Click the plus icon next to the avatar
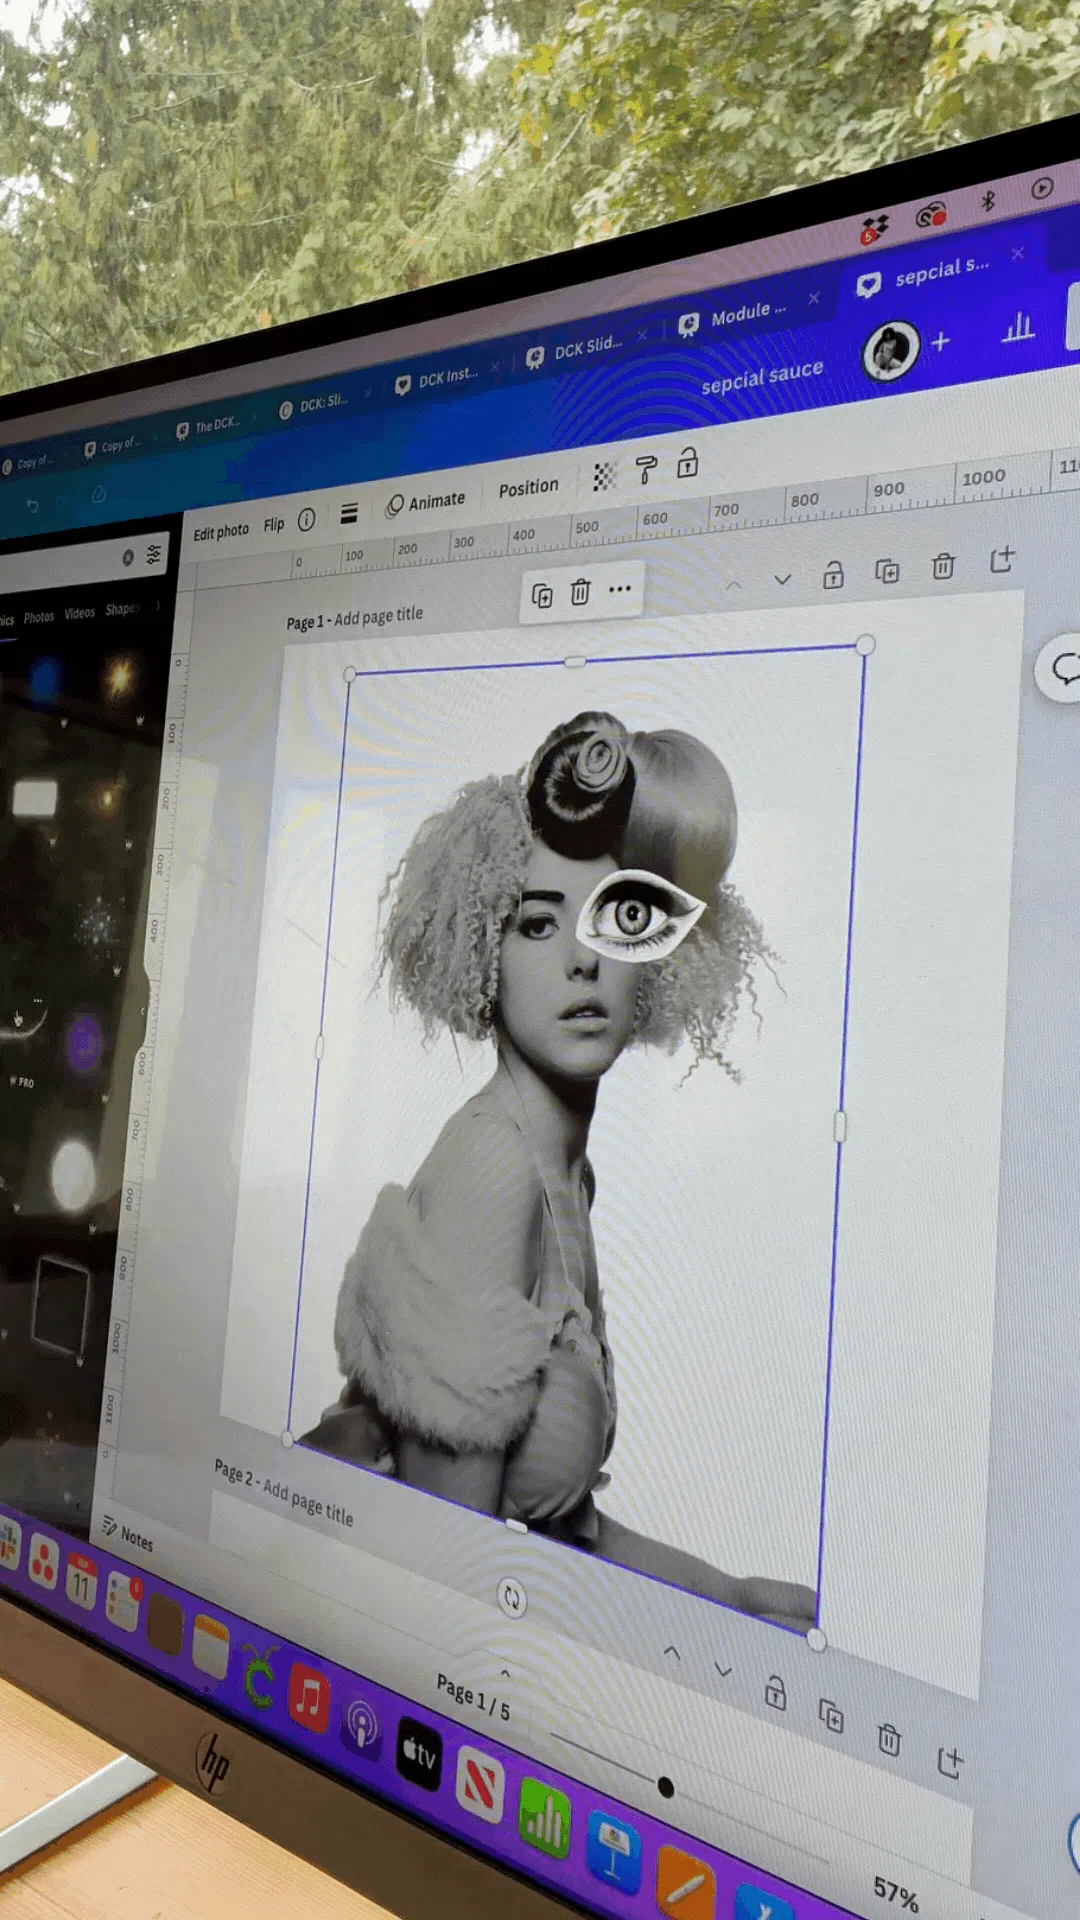Image resolution: width=1080 pixels, height=1920 pixels. point(941,342)
